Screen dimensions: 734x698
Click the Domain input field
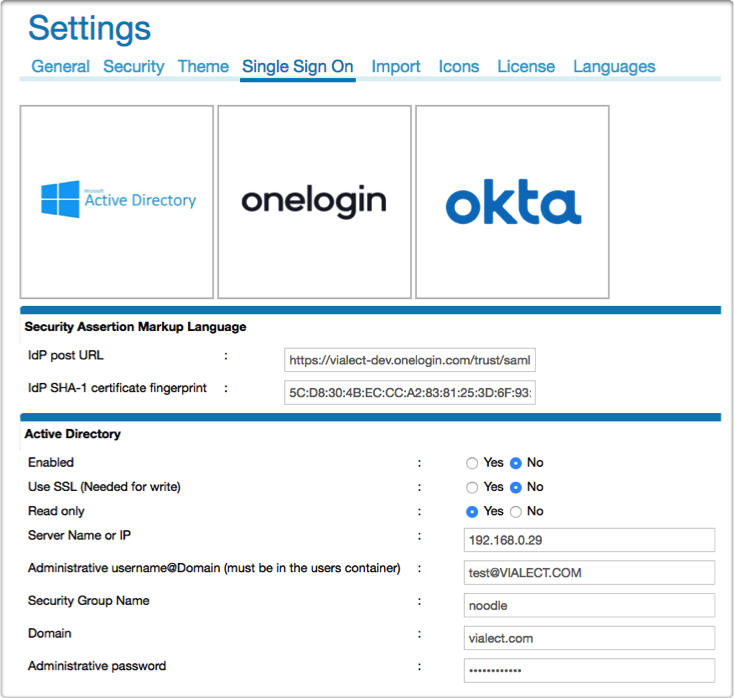click(x=589, y=638)
